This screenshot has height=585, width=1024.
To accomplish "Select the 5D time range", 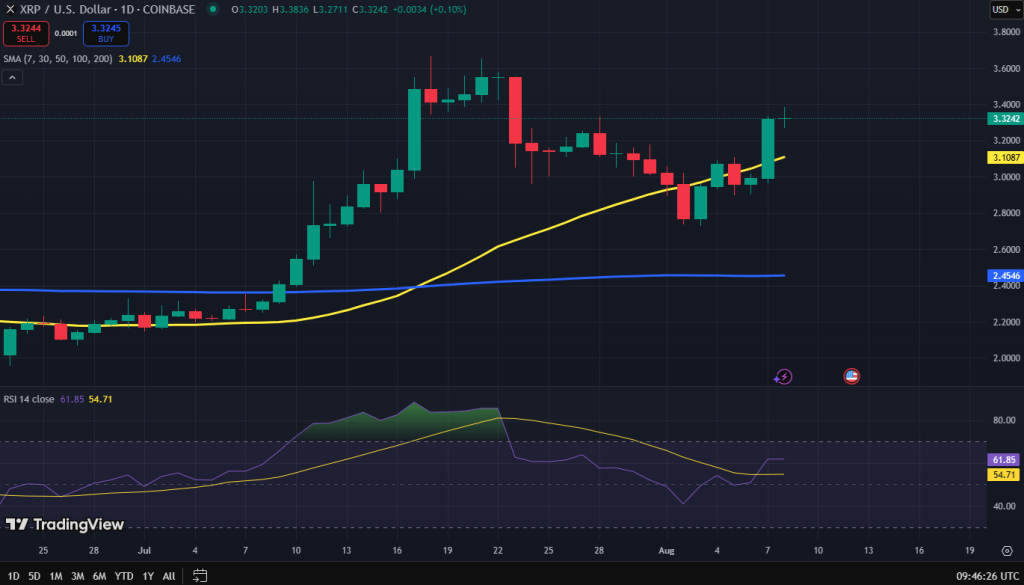I will (x=34, y=576).
